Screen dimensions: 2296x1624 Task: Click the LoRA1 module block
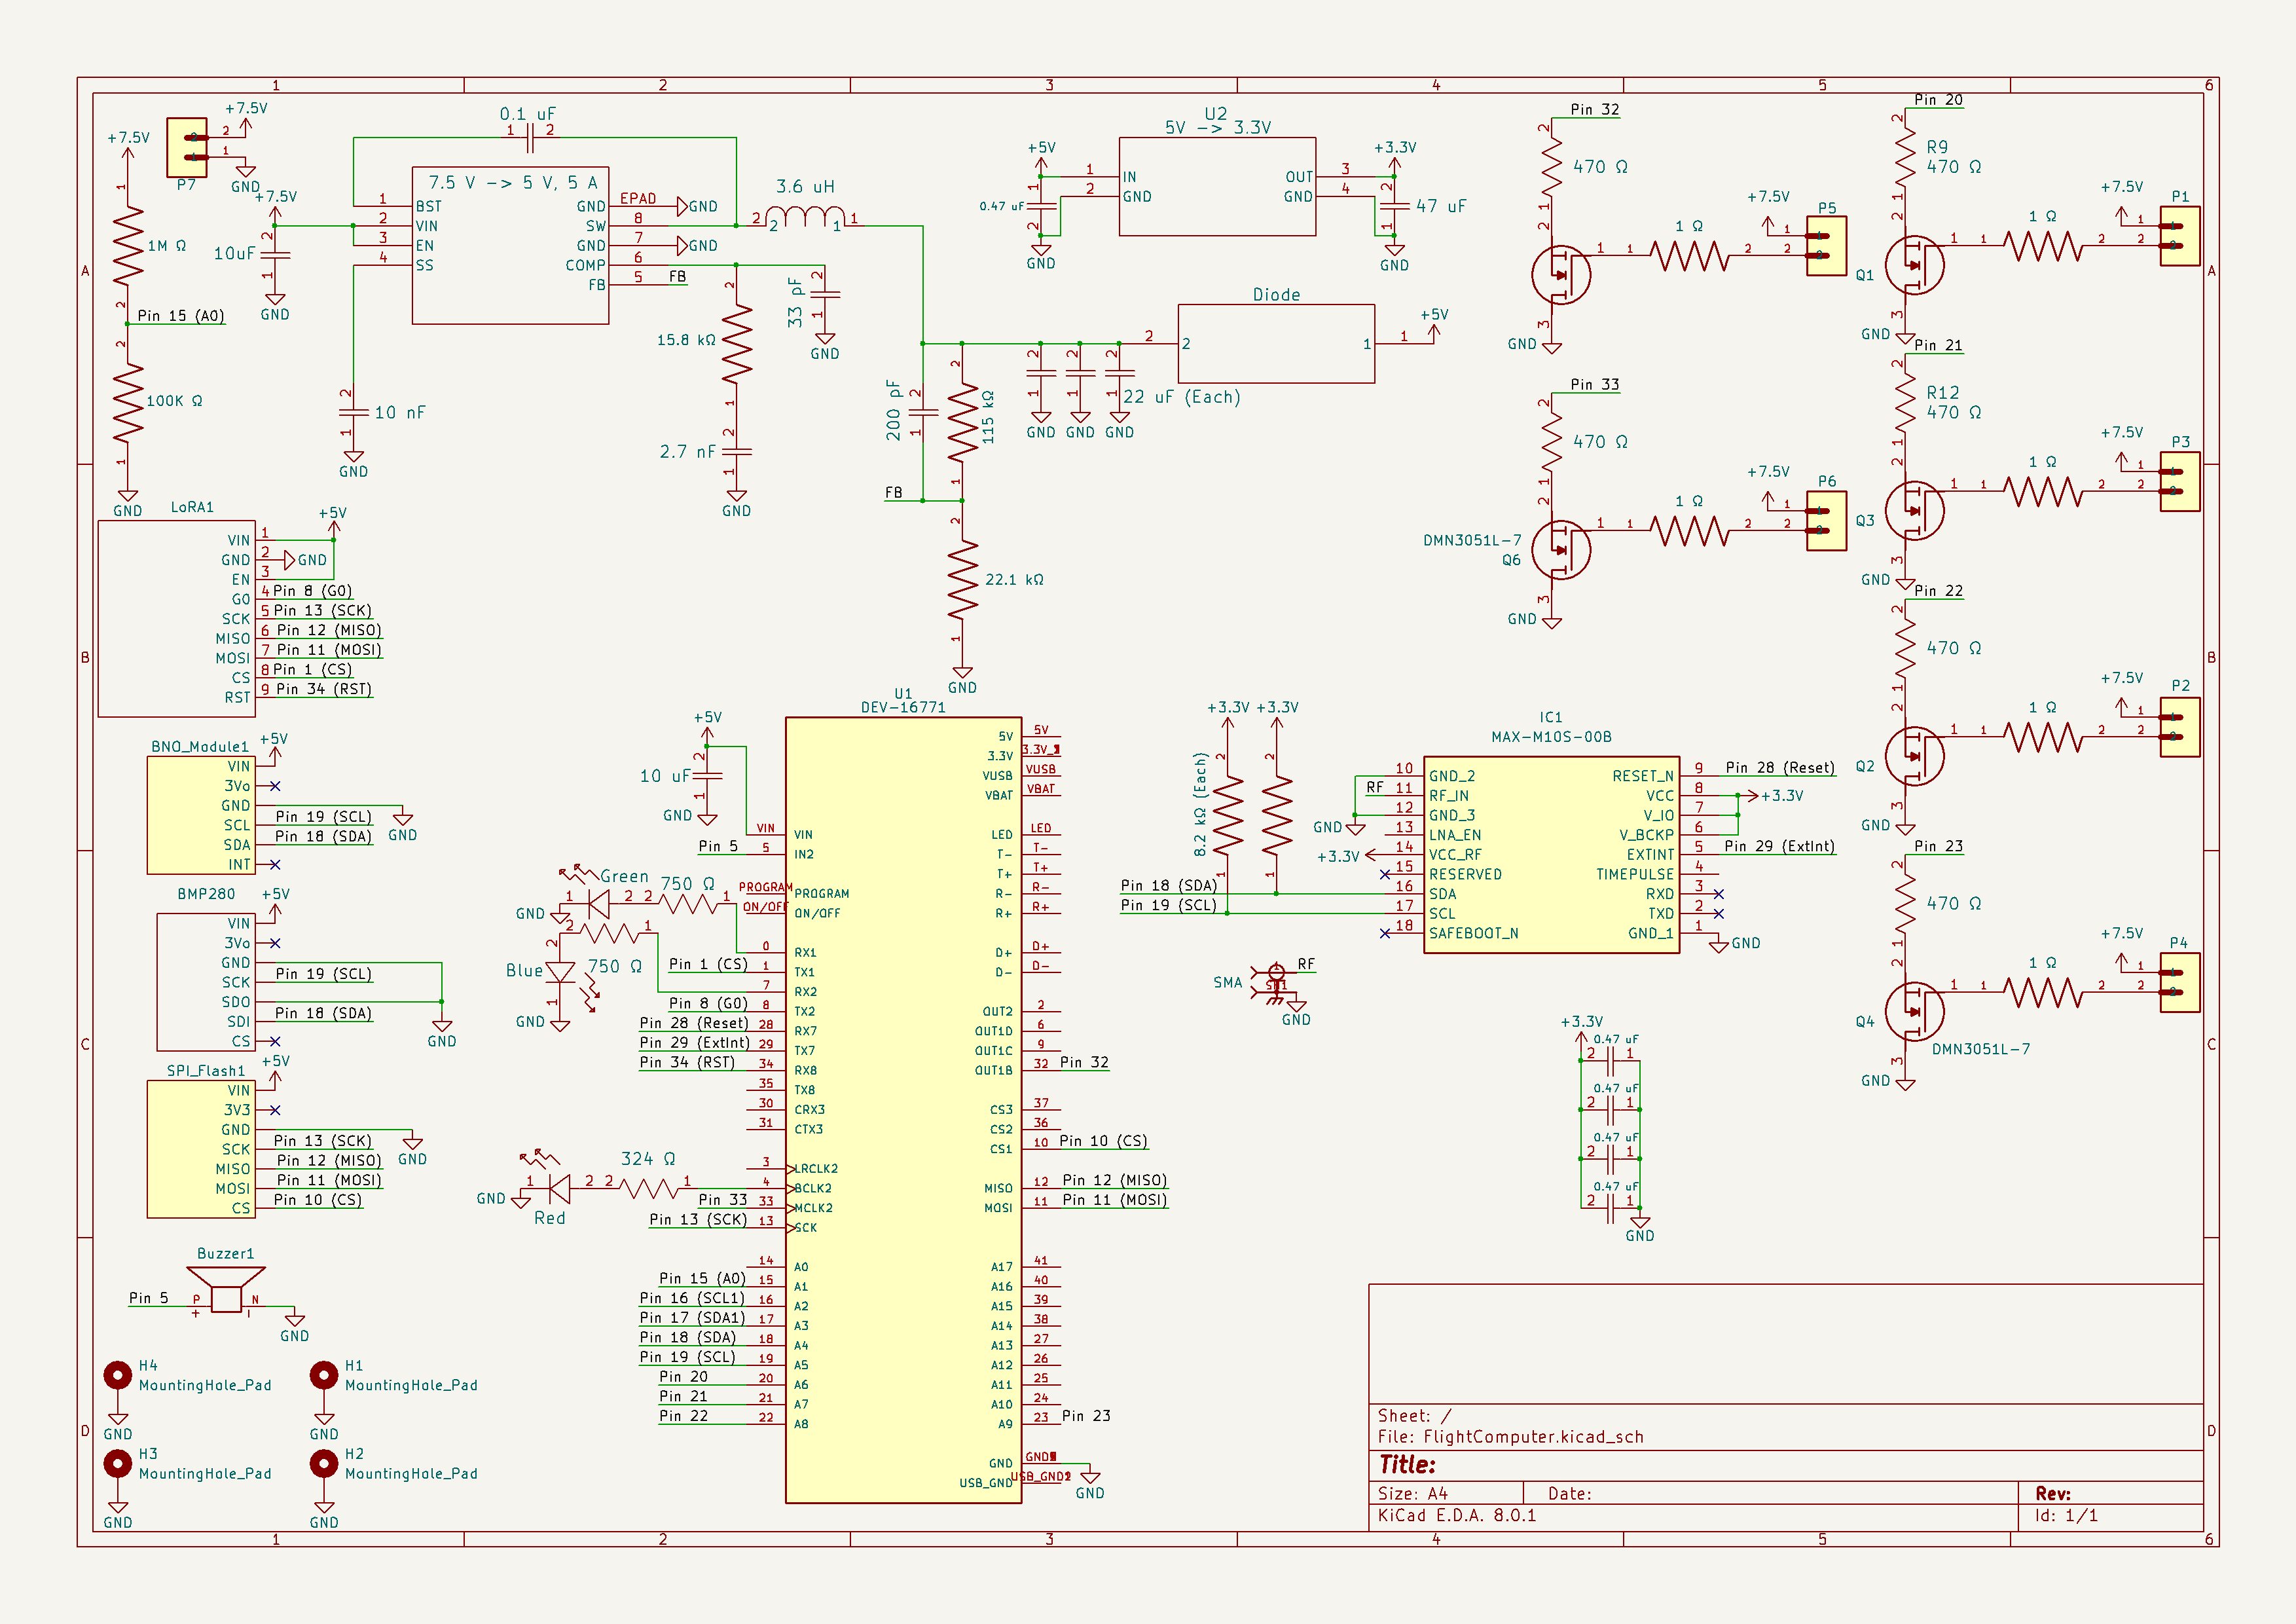click(x=176, y=619)
